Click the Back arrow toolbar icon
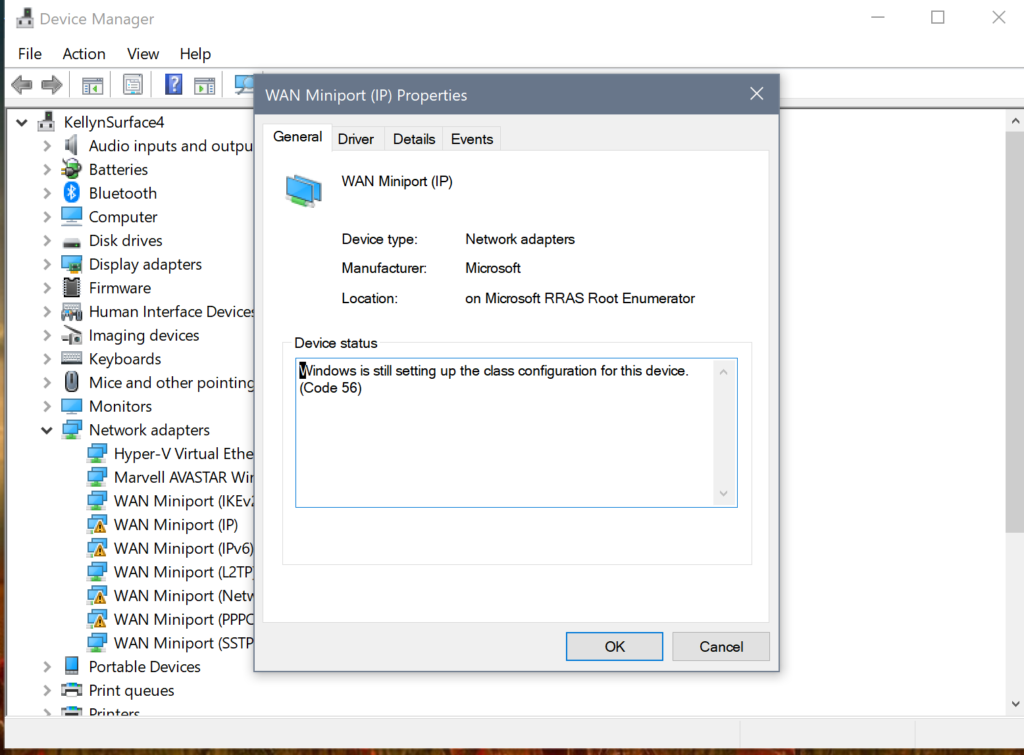Screen dimensions: 1024x755 (22, 84)
